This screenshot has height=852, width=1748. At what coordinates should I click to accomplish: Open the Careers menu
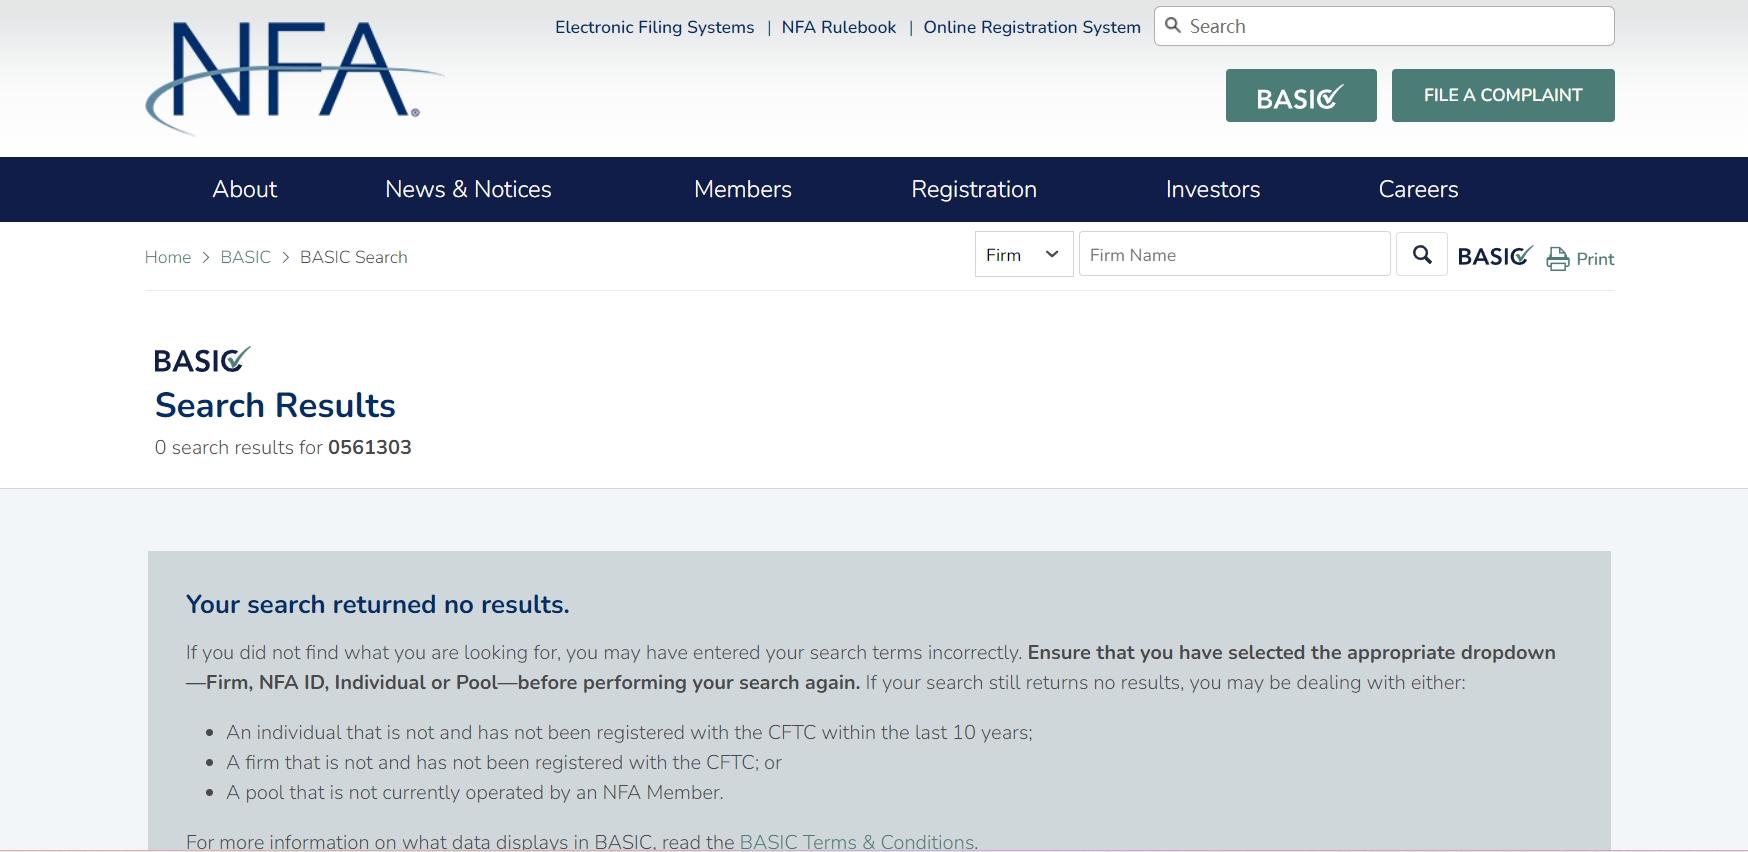(x=1418, y=189)
